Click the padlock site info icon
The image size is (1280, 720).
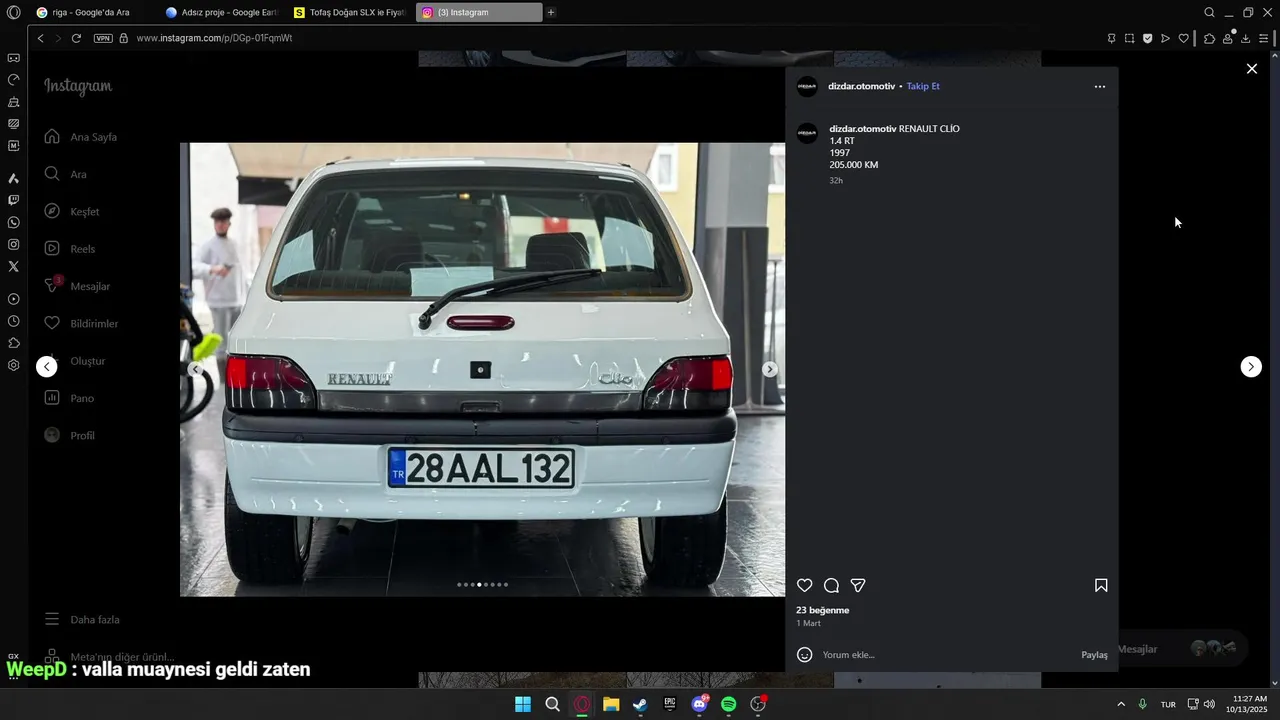pyautogui.click(x=124, y=38)
